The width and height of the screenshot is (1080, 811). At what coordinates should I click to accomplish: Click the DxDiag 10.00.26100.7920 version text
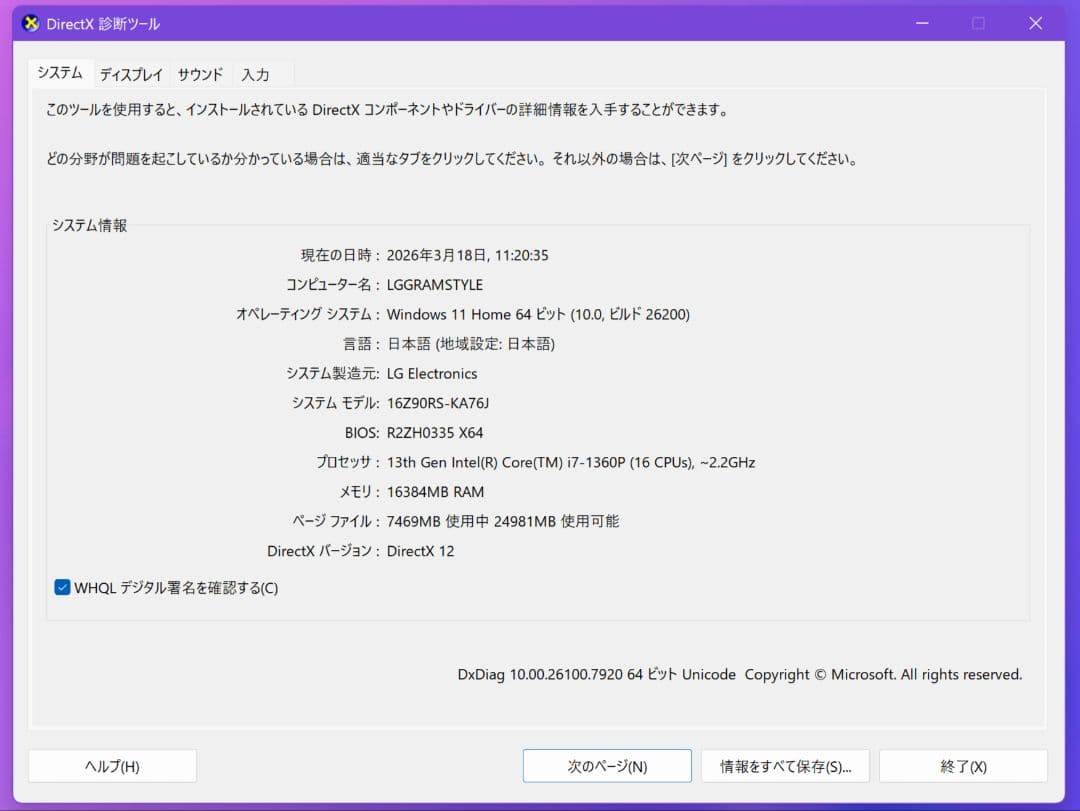740,675
